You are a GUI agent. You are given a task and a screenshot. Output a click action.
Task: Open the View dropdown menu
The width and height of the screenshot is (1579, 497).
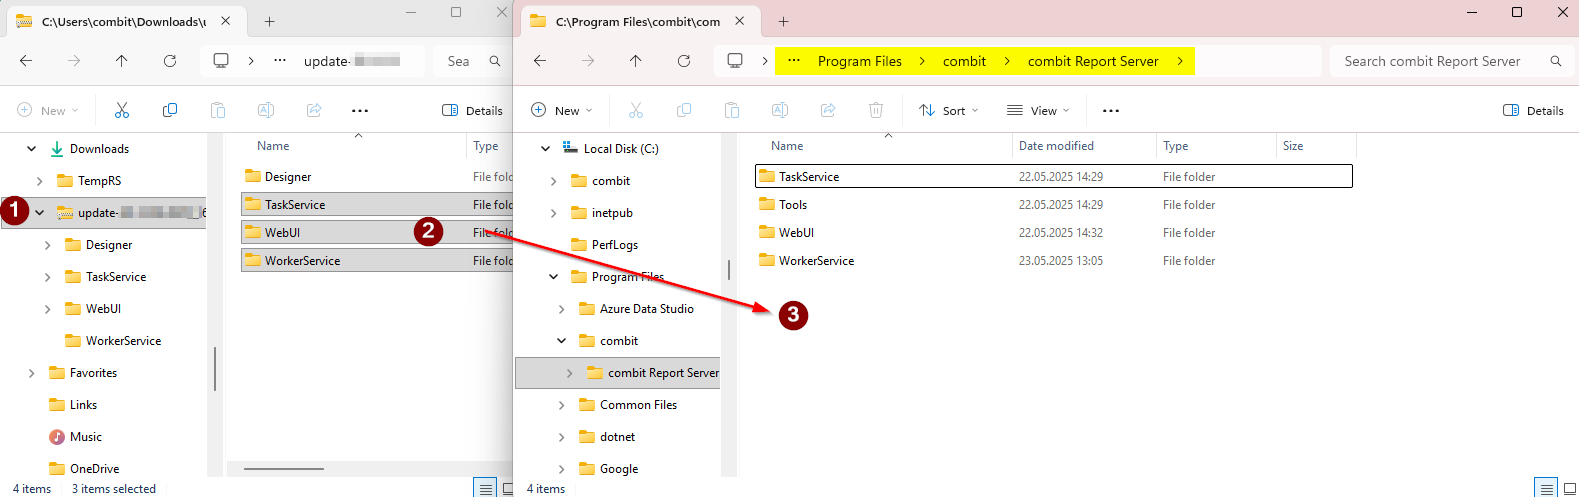[x=1038, y=111]
